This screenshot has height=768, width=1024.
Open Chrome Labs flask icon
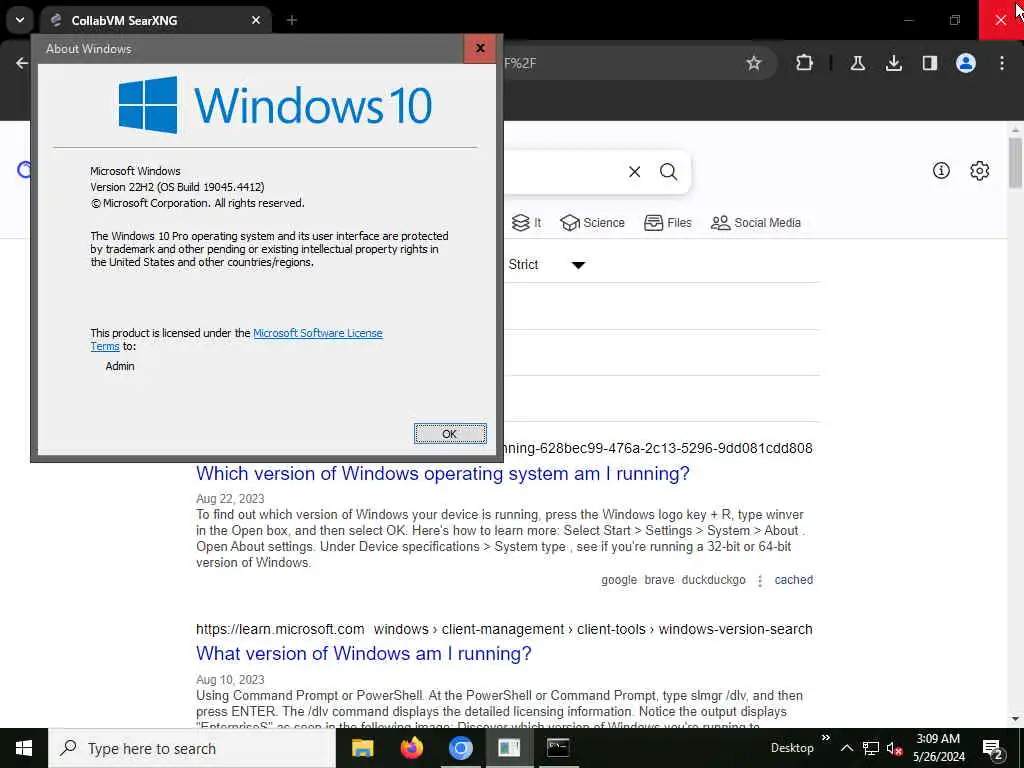tap(857, 63)
